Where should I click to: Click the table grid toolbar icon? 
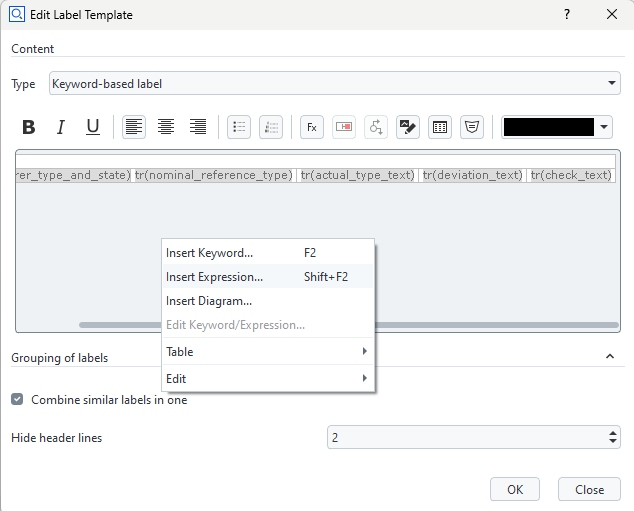tap(440, 127)
